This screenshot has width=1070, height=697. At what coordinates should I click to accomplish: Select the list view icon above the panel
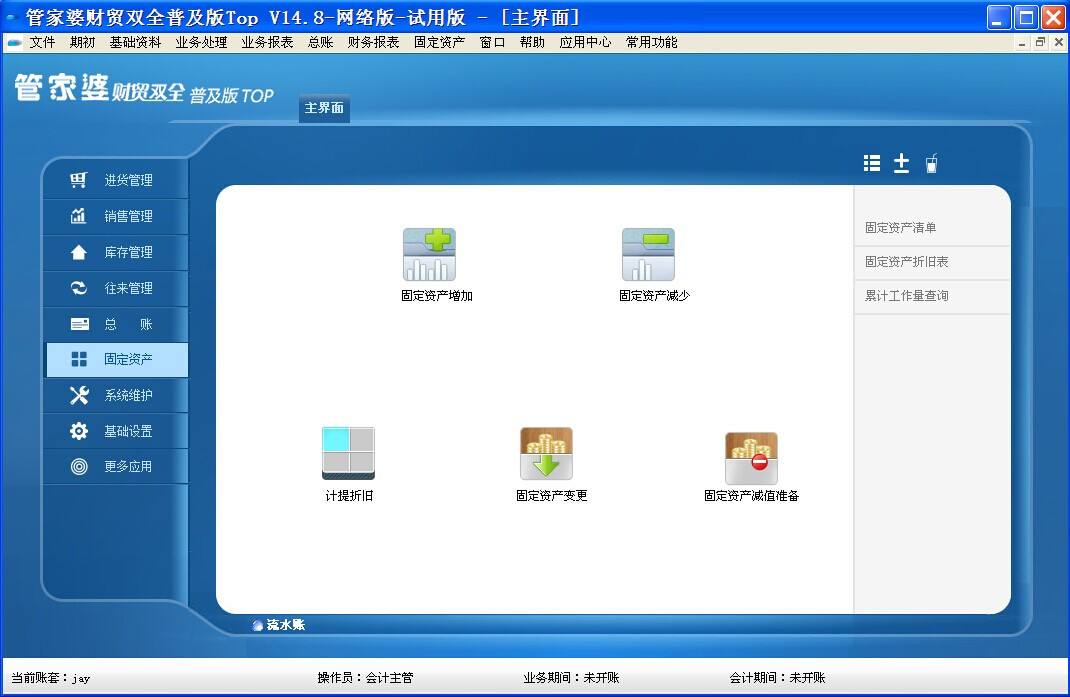click(871, 162)
